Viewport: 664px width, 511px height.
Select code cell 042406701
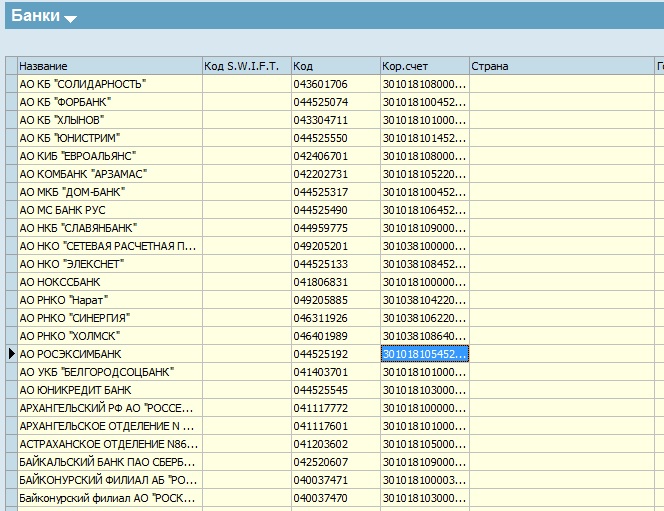point(336,156)
